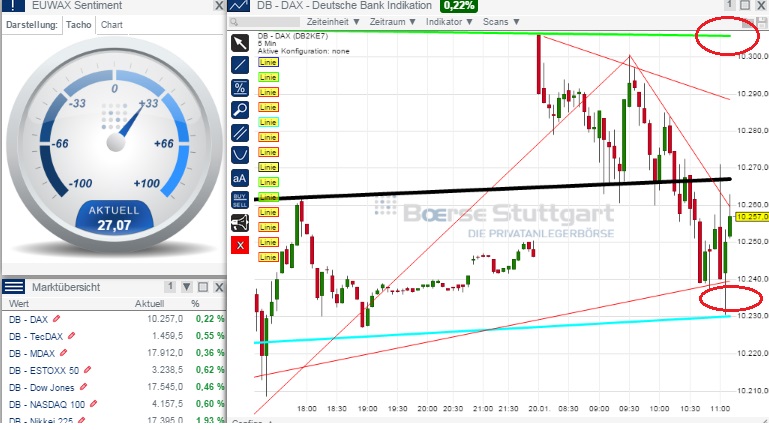Sort by the % column header

[195, 304]
